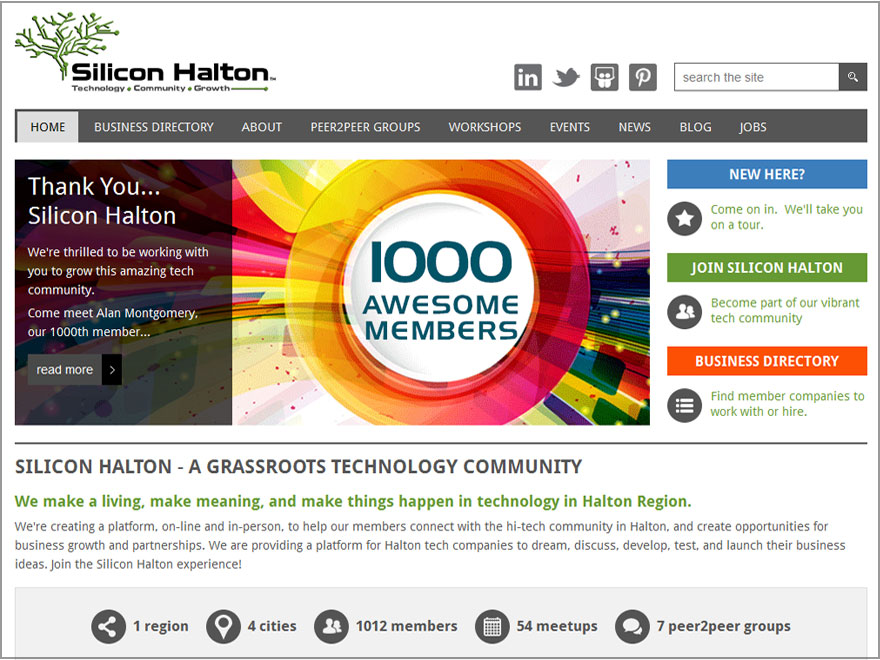The height and width of the screenshot is (660, 880).
Task: Click the chat bubble icon for peer2peer groups
Action: click(x=632, y=626)
